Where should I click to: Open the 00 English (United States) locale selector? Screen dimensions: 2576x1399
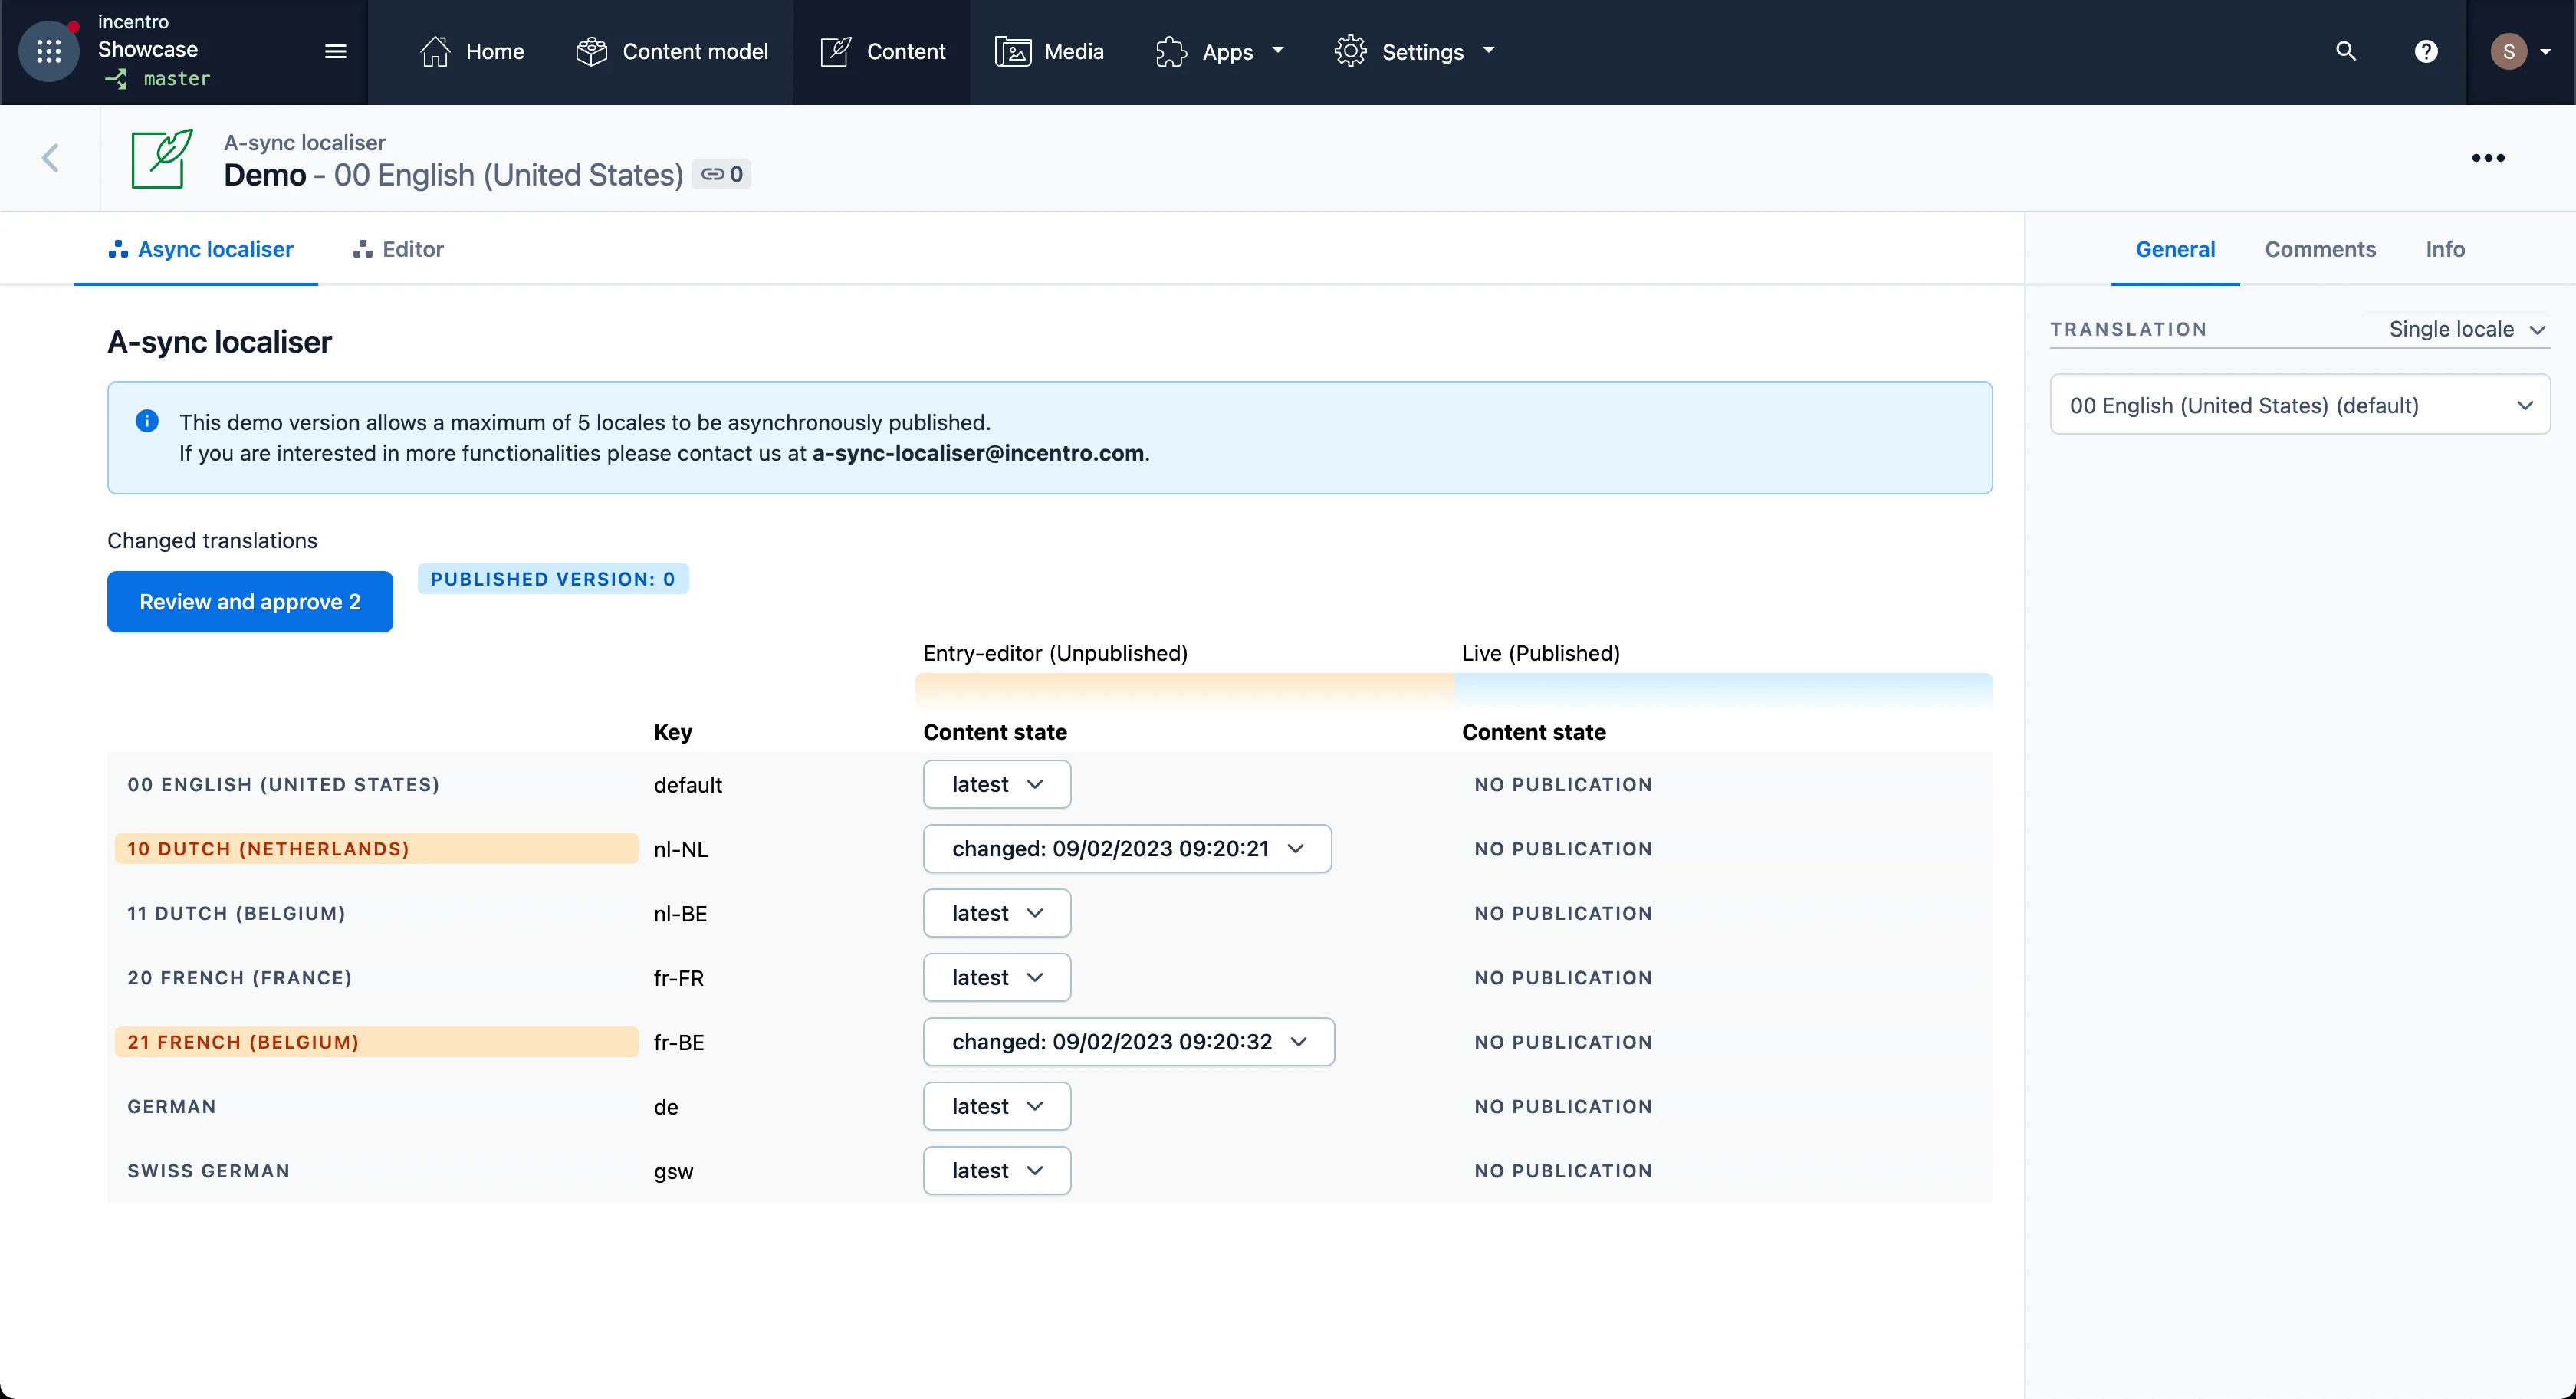point(2299,405)
